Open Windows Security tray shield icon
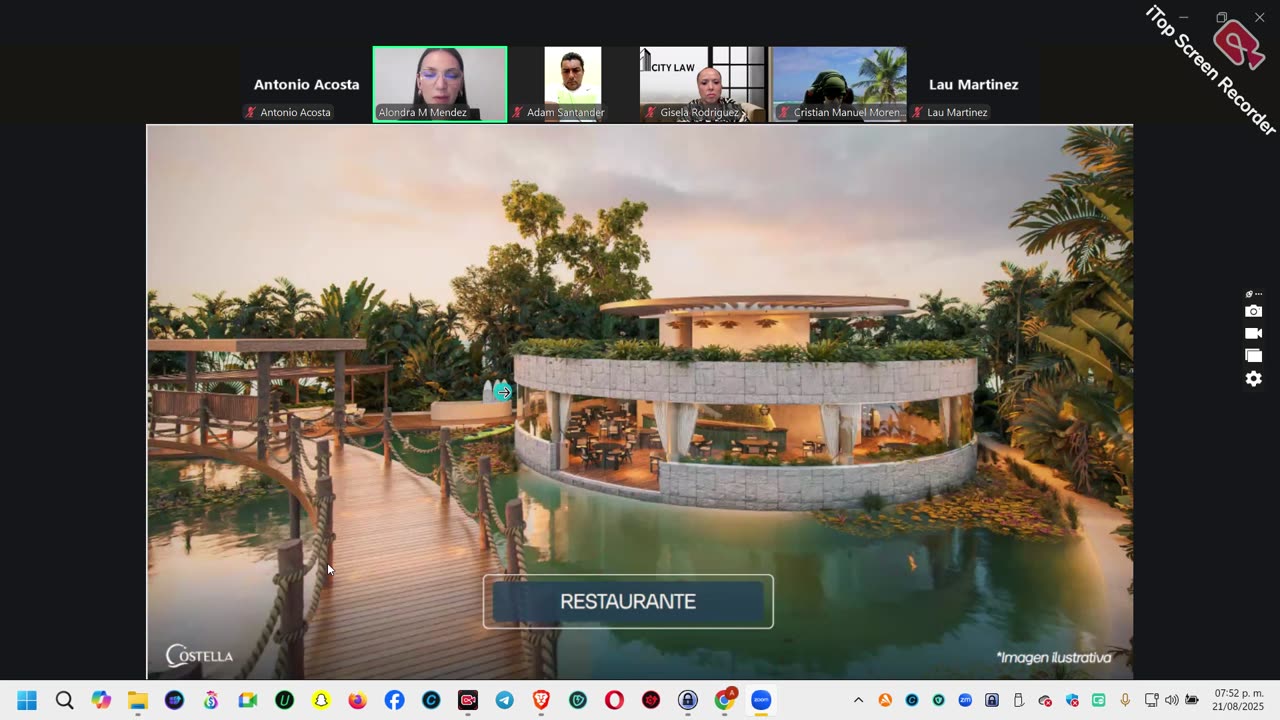The width and height of the screenshot is (1280, 720). [x=1072, y=700]
